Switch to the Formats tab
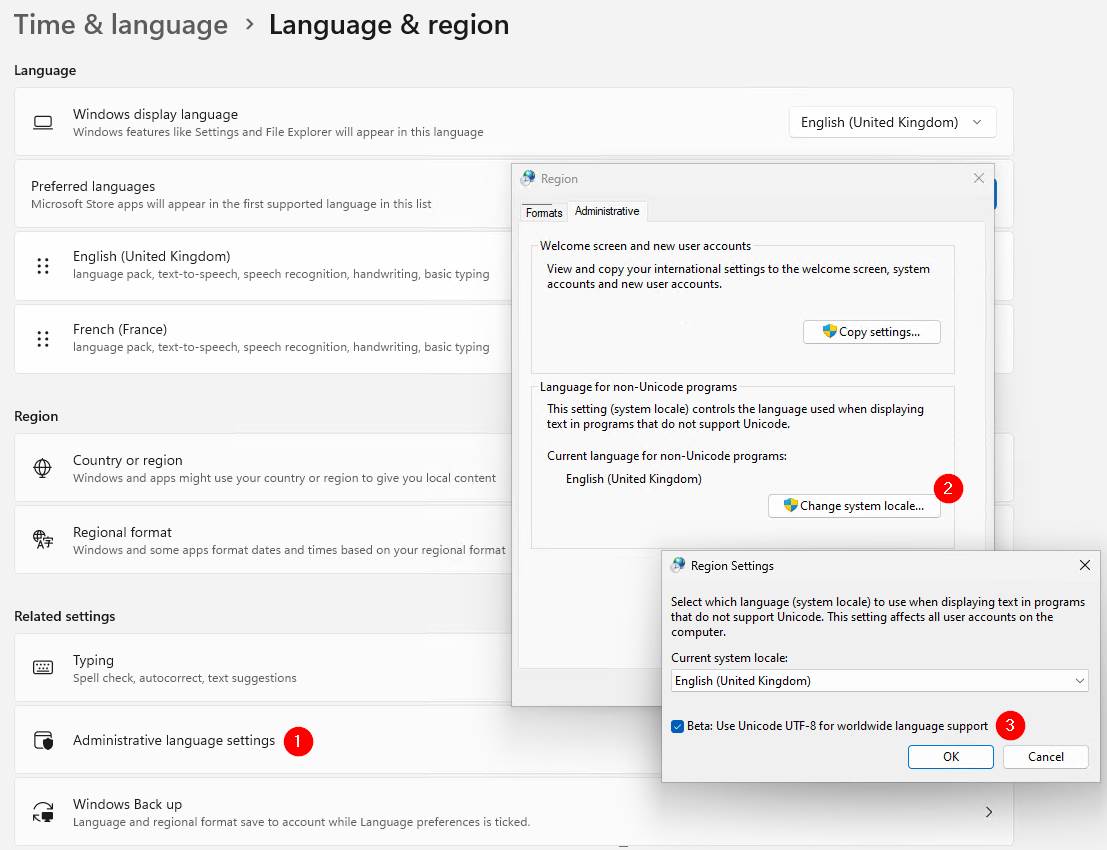 point(544,212)
